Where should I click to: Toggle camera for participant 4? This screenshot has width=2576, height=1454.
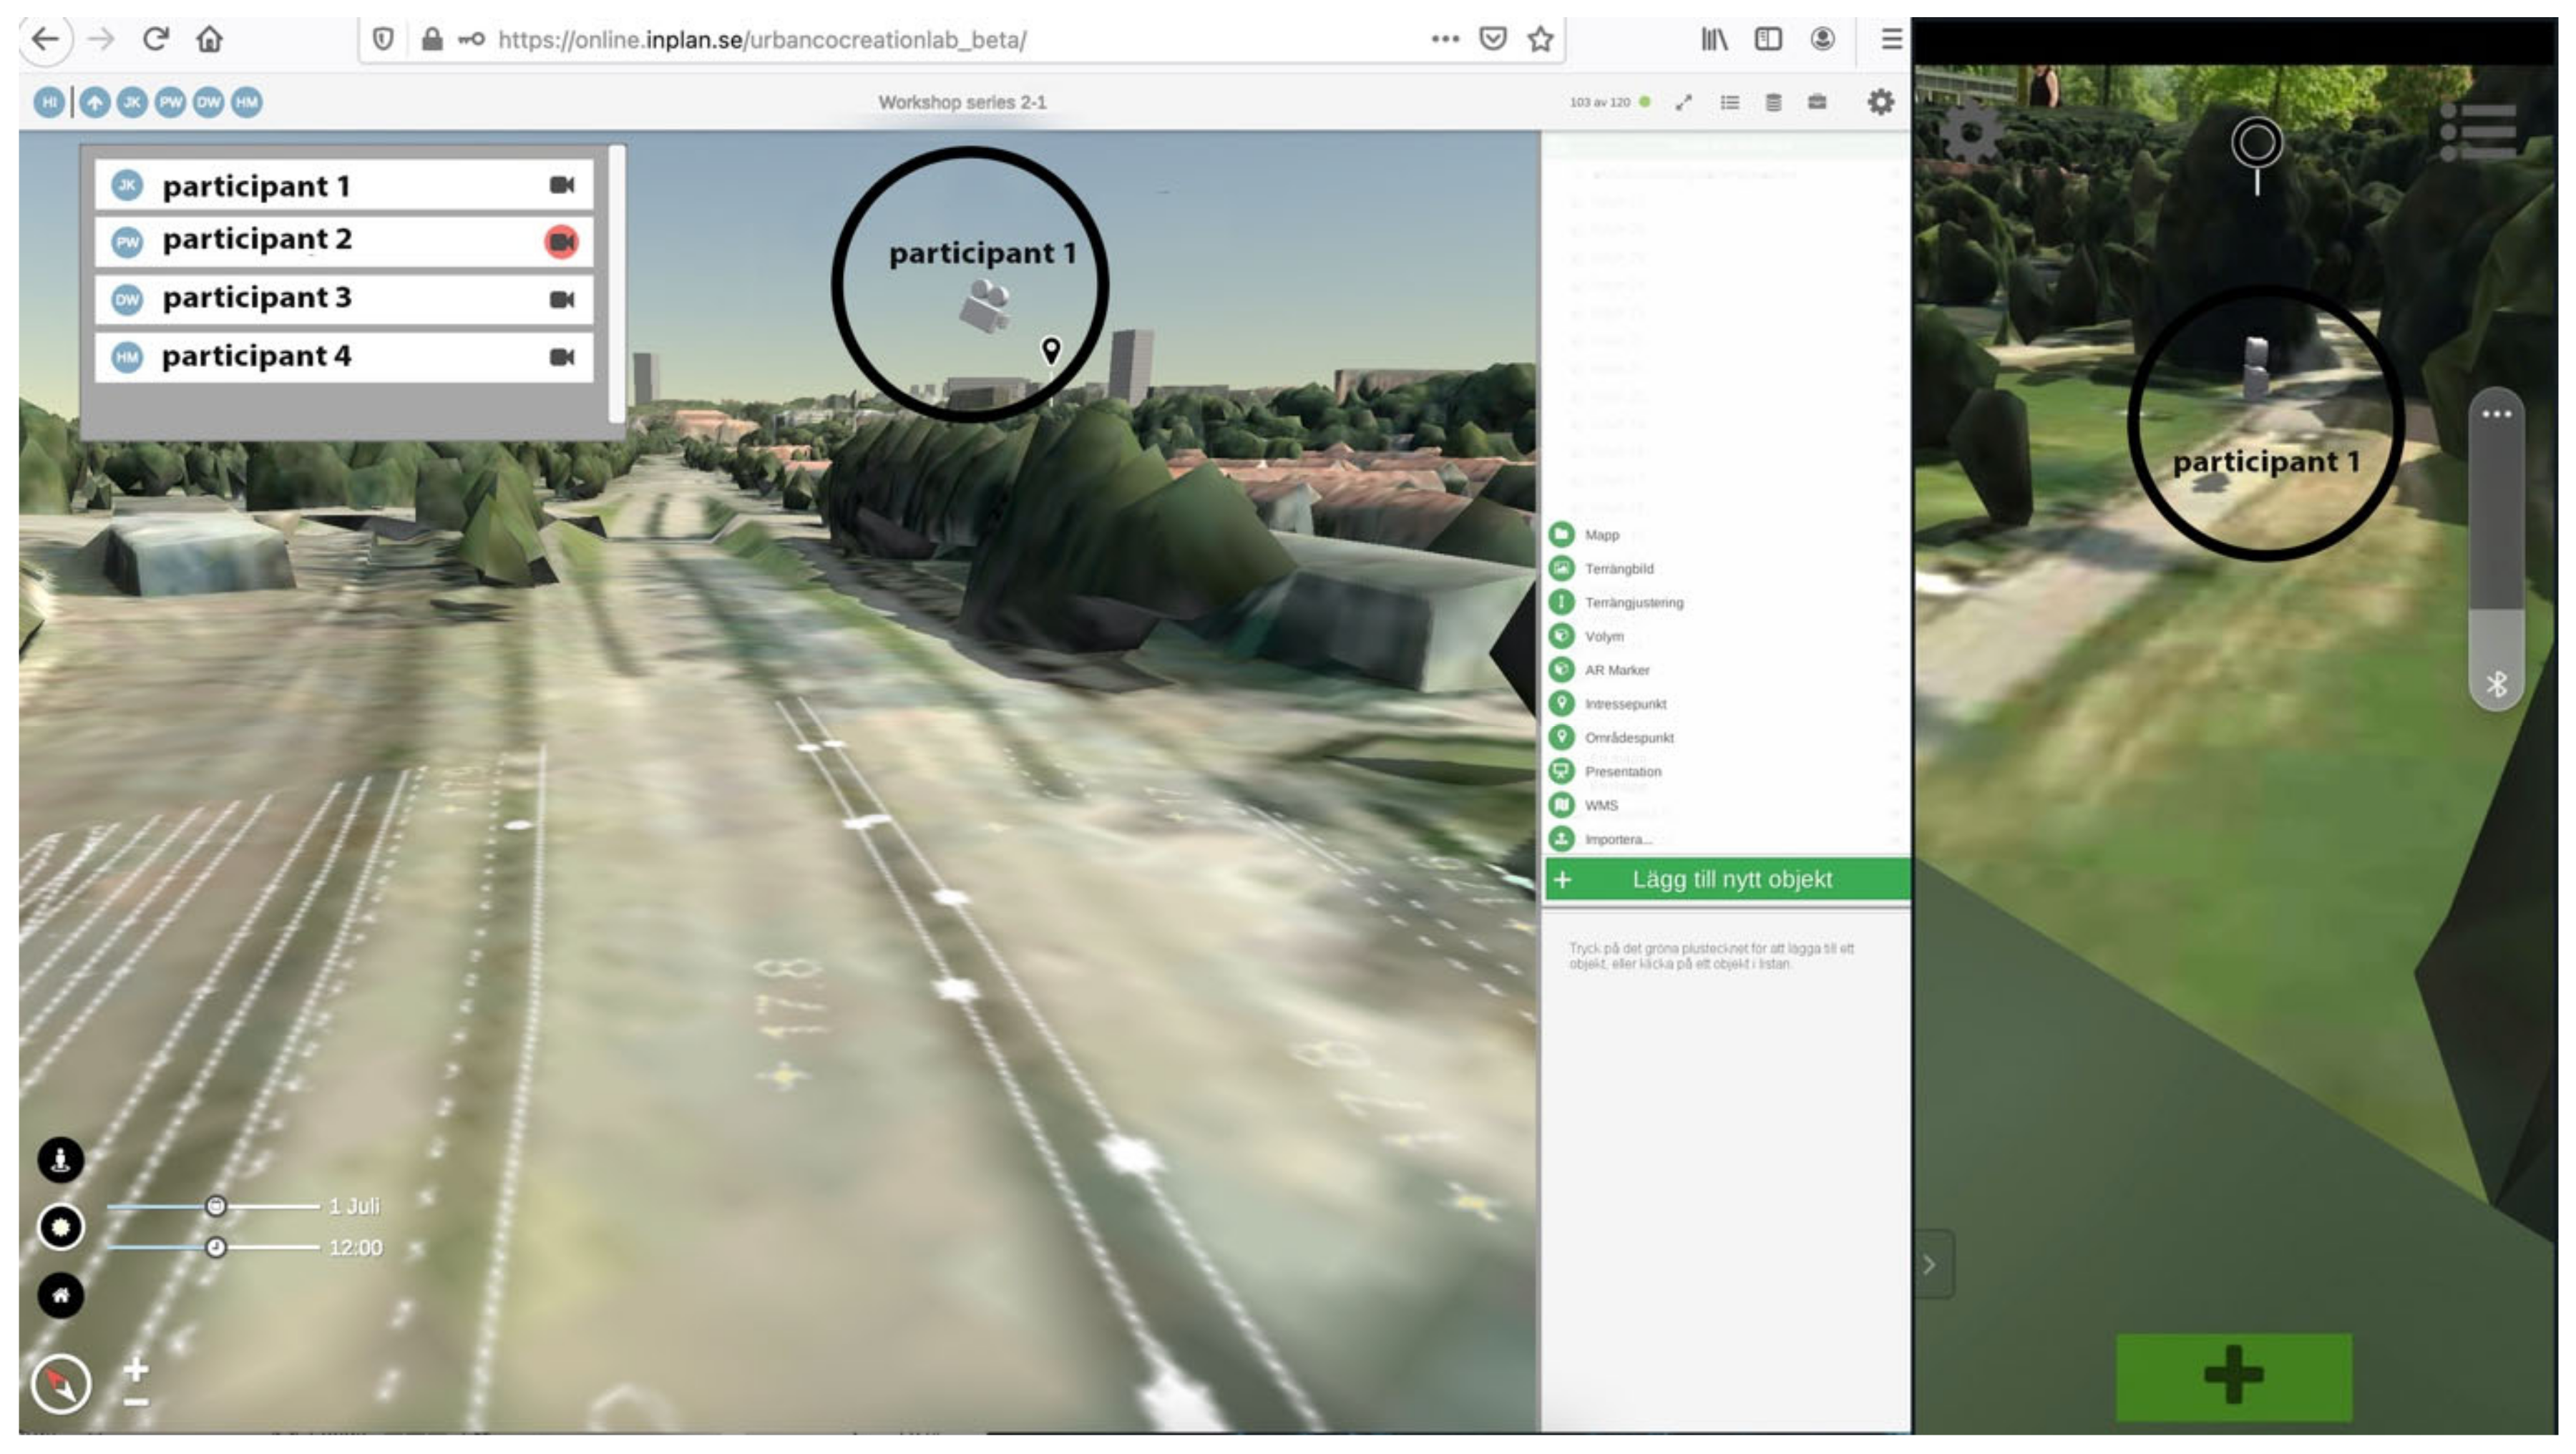562,357
